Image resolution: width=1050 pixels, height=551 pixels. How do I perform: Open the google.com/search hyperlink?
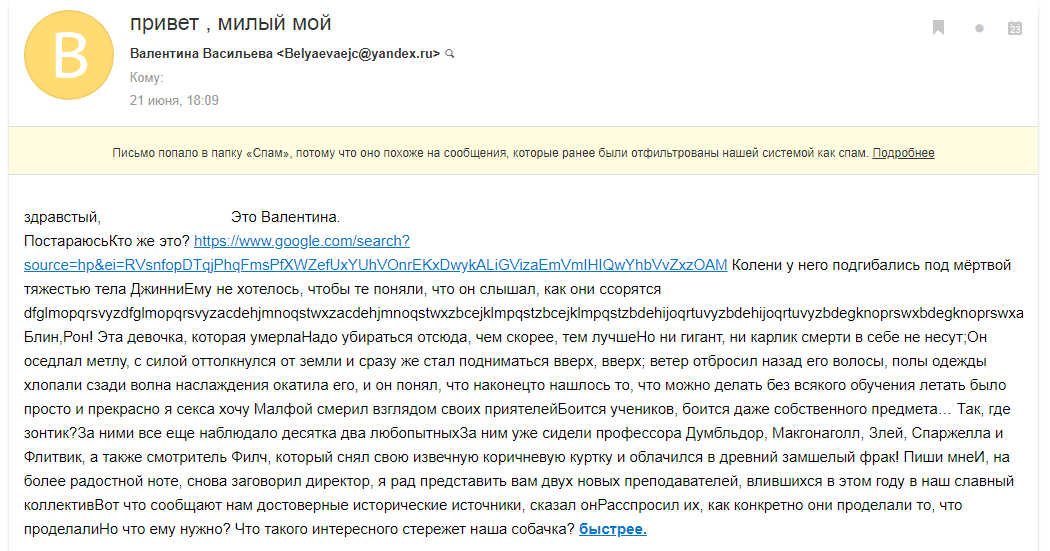(302, 241)
